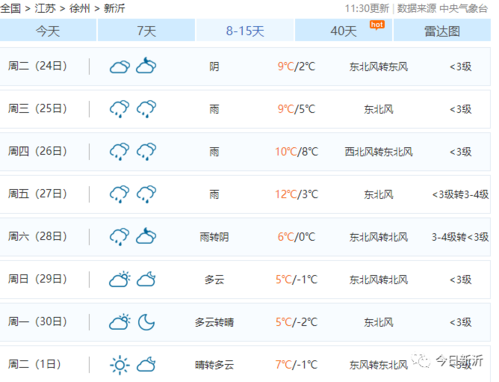Select the 周二（24日）date label

click(37, 66)
